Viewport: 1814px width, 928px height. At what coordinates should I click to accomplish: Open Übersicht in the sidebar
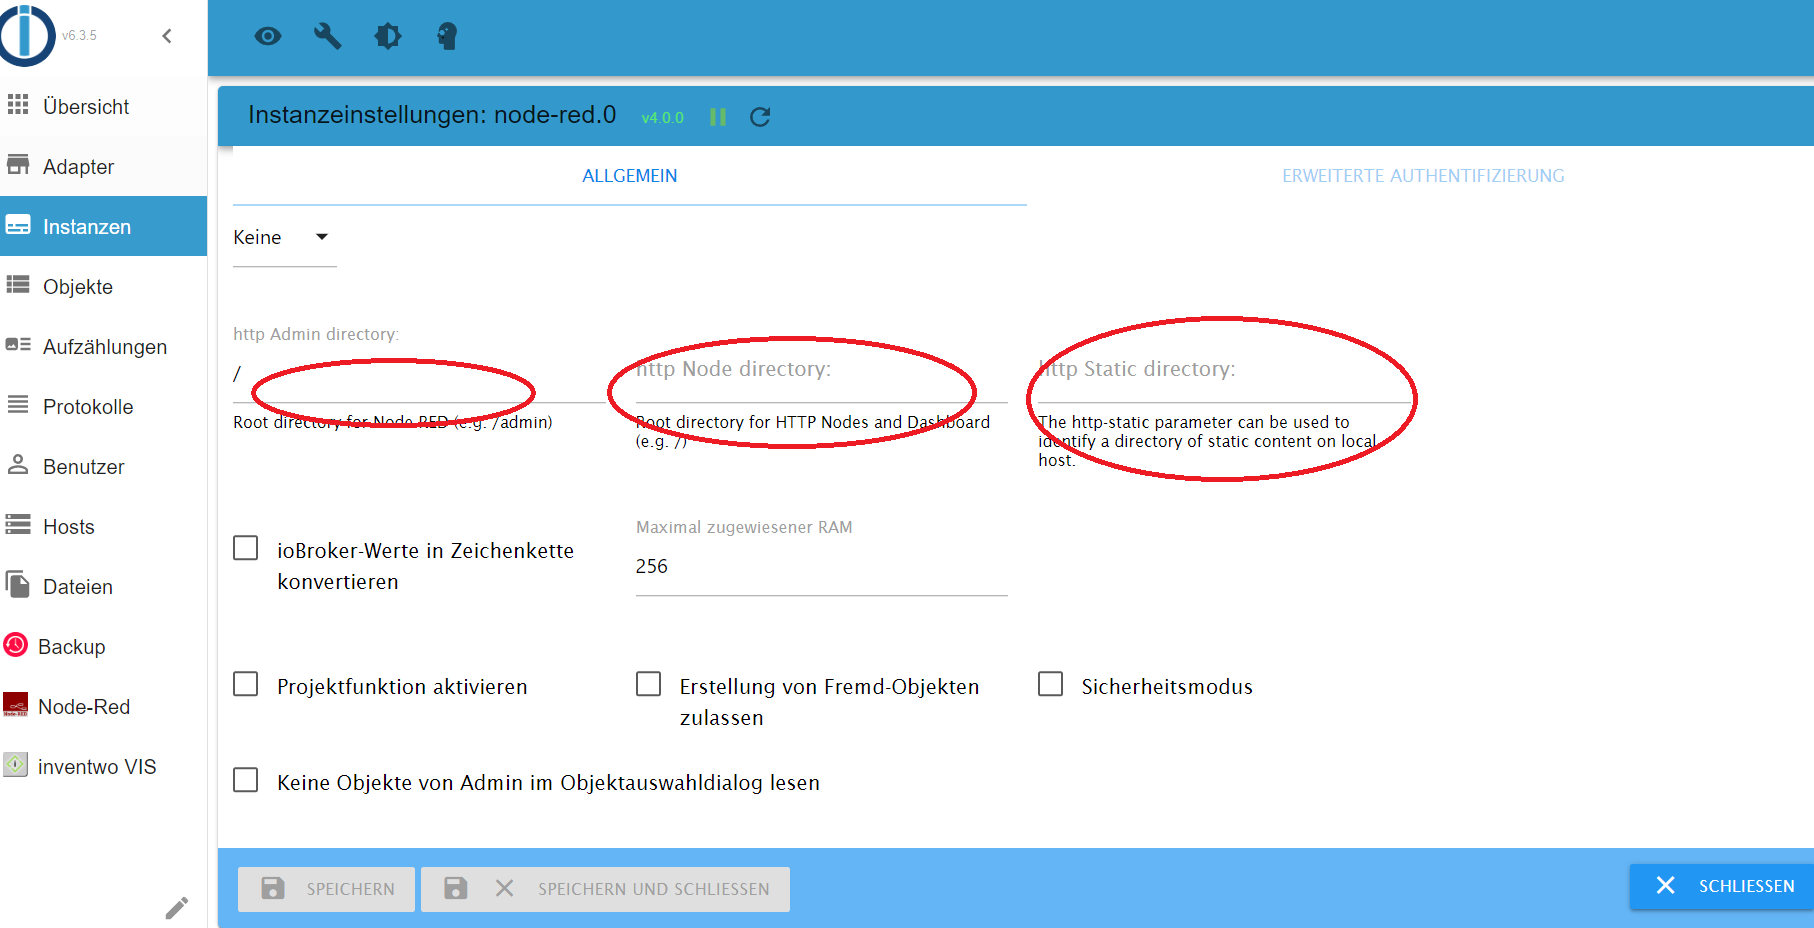(104, 106)
